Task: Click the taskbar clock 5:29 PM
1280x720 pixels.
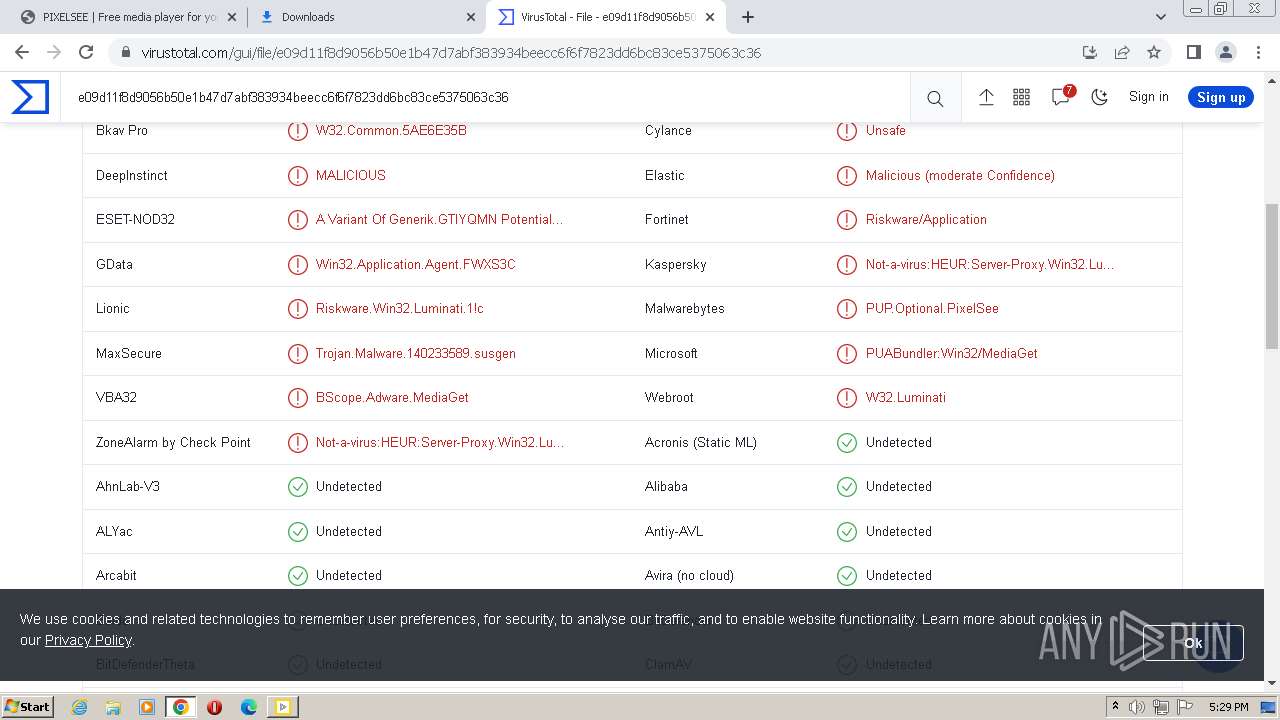Action: 1228,707
